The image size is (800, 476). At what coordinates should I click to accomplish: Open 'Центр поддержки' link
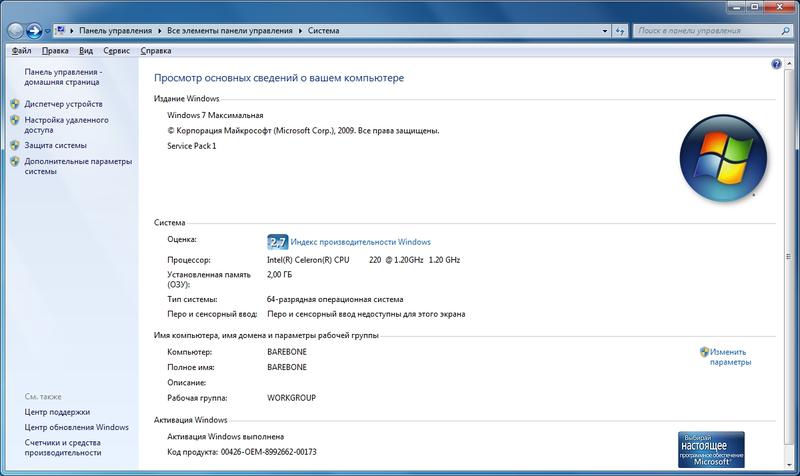point(57,412)
